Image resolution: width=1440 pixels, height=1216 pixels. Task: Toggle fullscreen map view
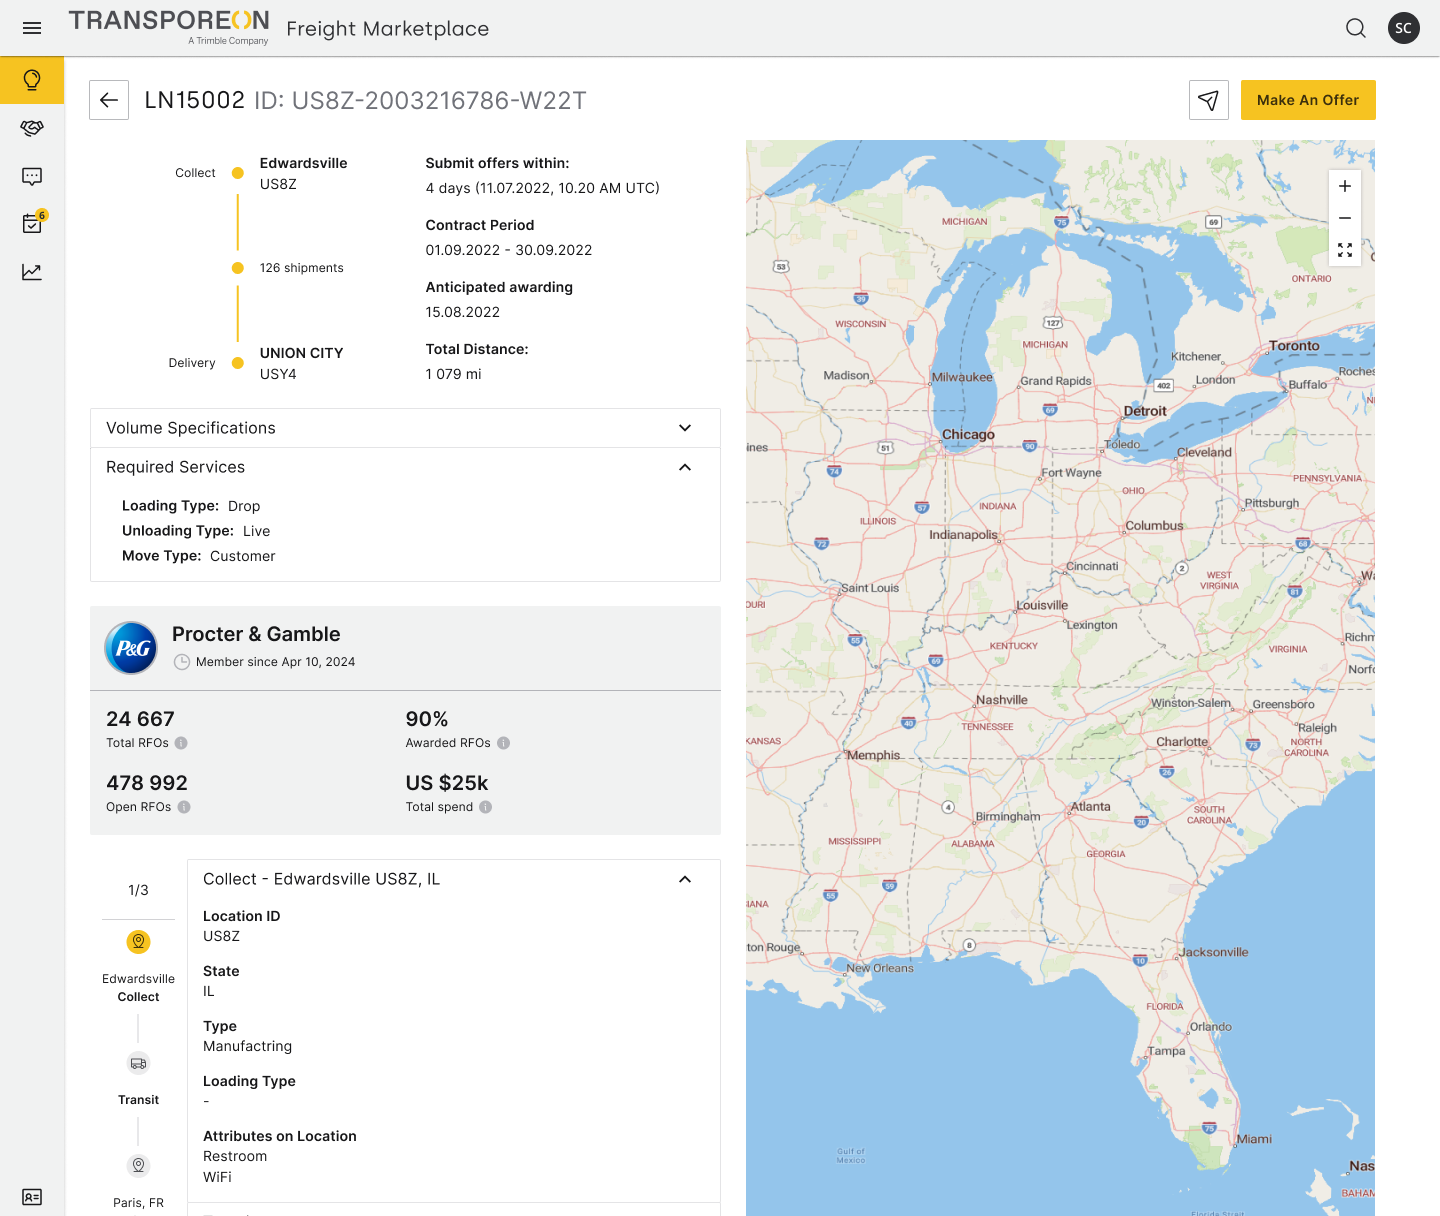(x=1344, y=250)
